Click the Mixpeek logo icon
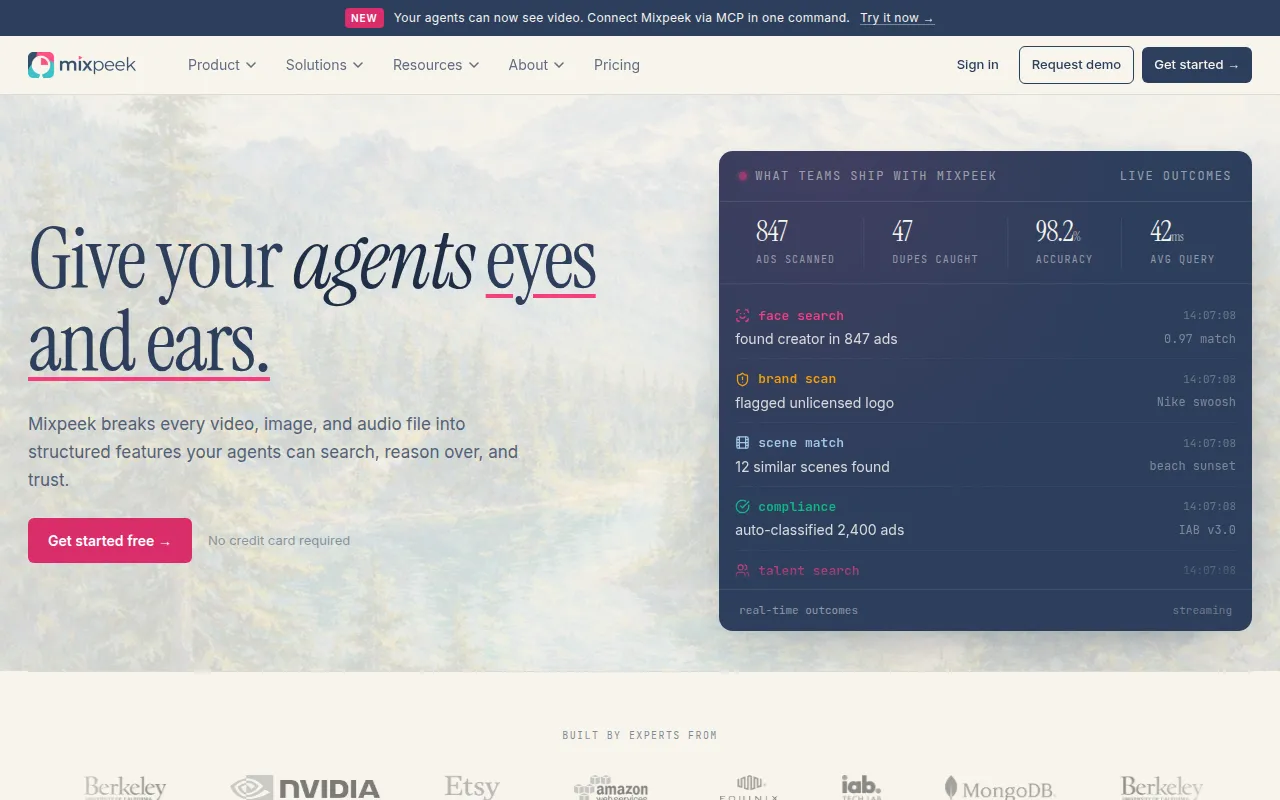The width and height of the screenshot is (1280, 800). (x=41, y=65)
